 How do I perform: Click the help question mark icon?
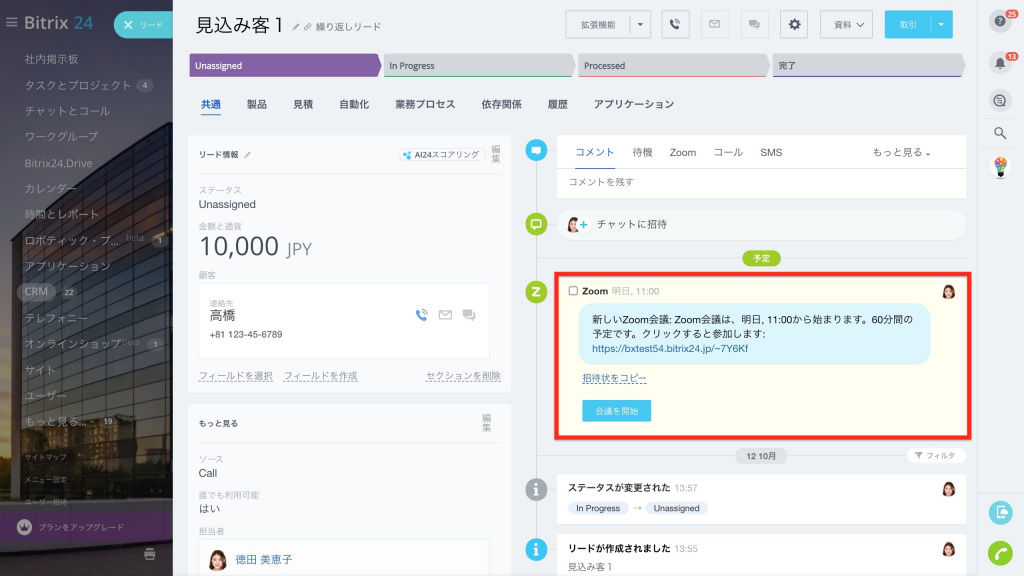[x=1000, y=22]
